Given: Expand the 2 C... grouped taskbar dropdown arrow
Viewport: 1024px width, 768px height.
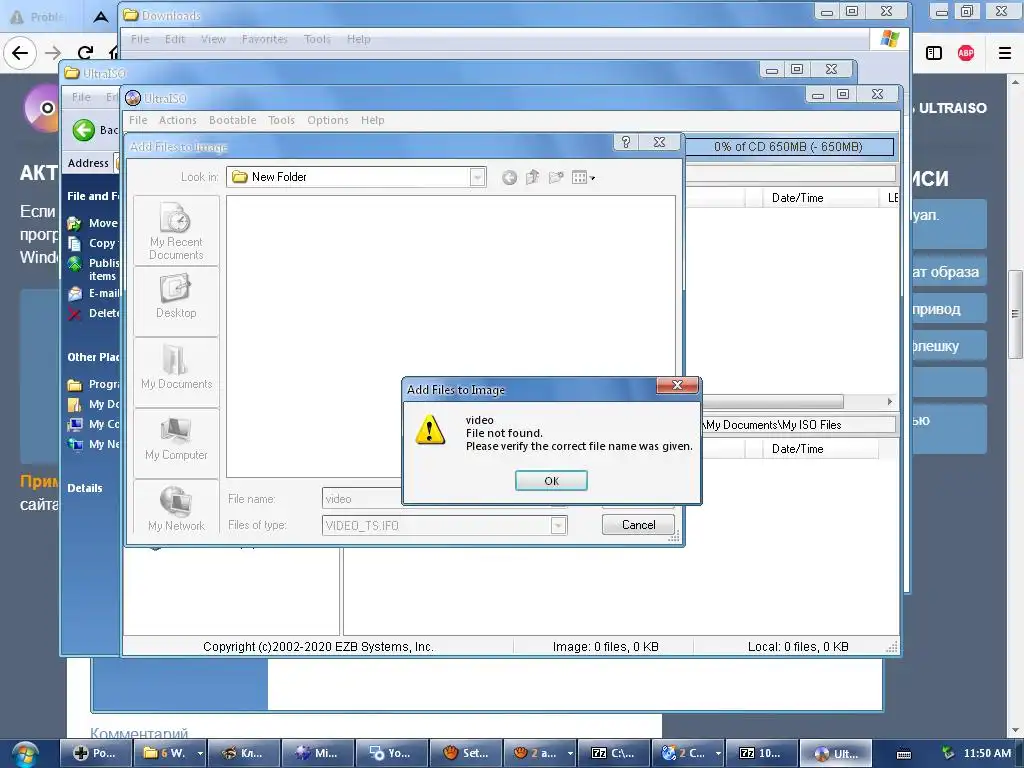Looking at the screenshot, I should pos(718,754).
